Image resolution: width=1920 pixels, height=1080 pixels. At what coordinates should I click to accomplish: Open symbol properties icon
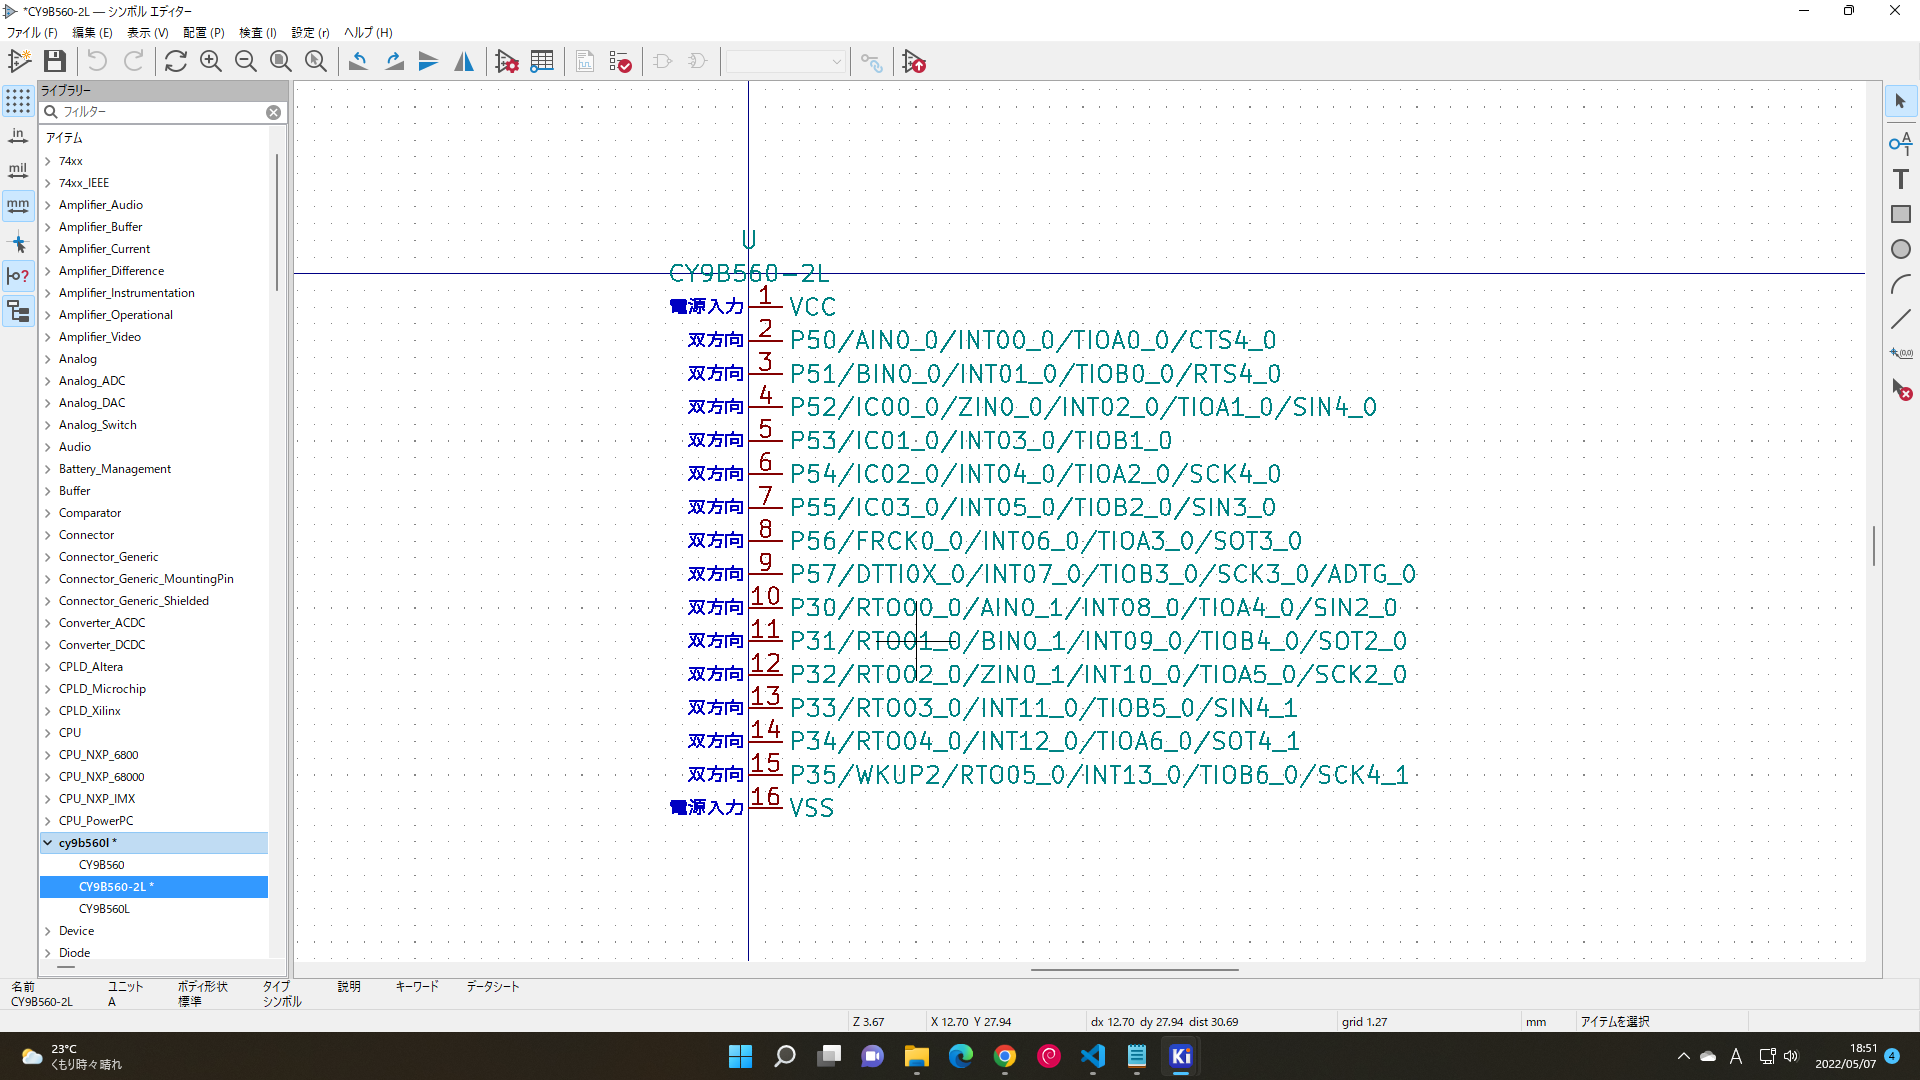point(507,62)
